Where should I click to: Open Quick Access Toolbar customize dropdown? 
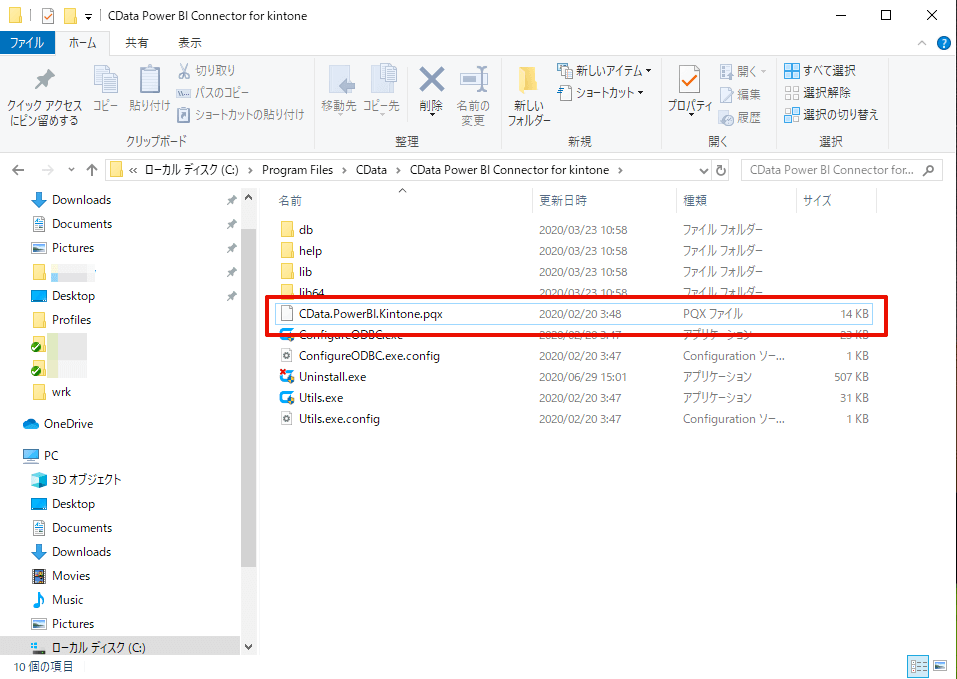(x=88, y=16)
